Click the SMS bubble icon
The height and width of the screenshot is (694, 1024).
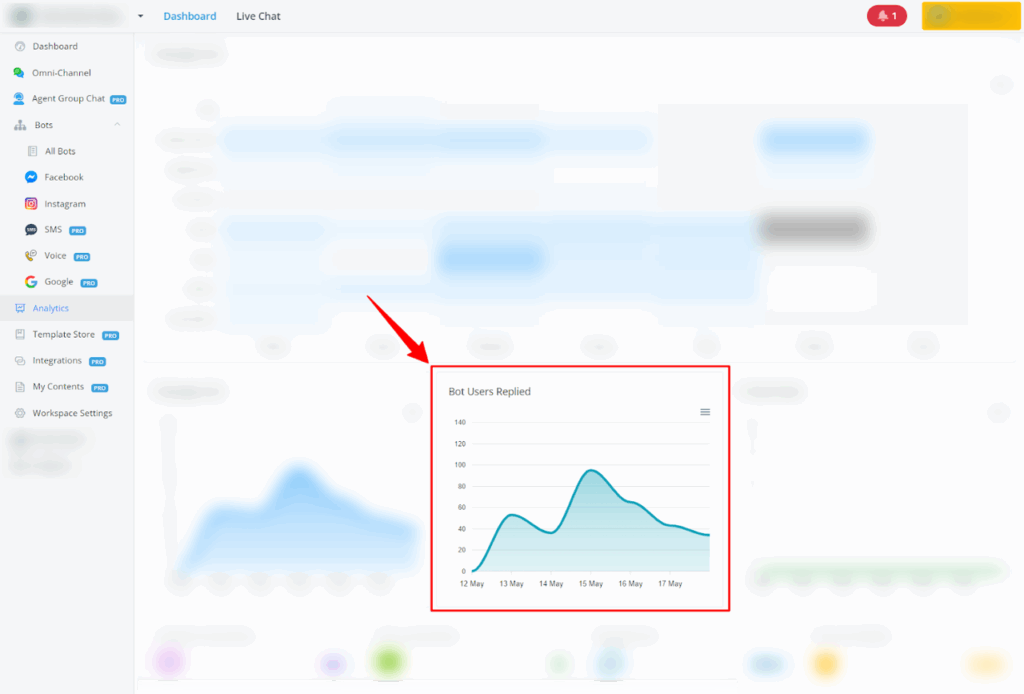pyautogui.click(x=31, y=230)
